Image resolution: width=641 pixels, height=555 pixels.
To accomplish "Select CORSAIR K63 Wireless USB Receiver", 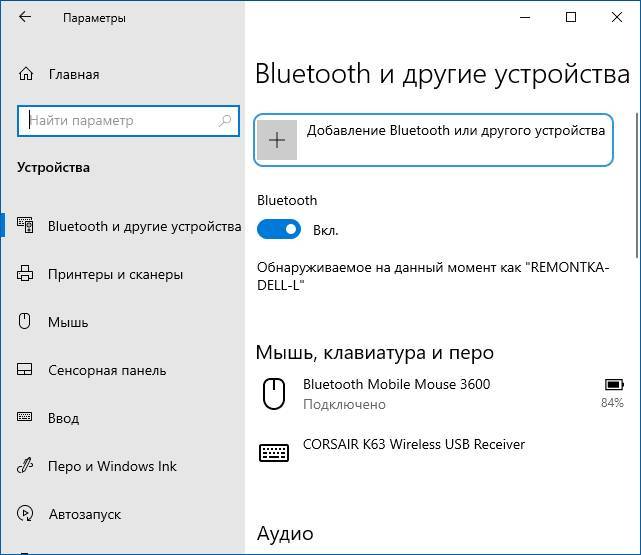I will pos(440,453).
